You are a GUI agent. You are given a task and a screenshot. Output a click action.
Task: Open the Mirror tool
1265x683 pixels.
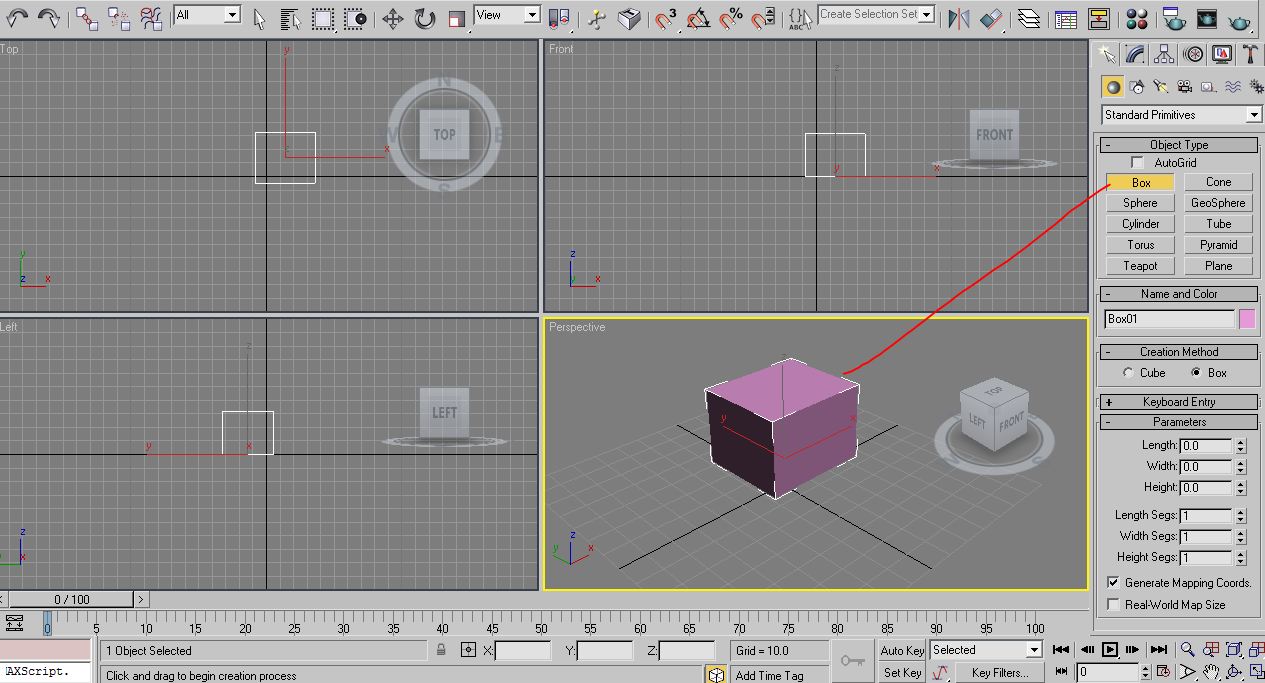pos(959,18)
